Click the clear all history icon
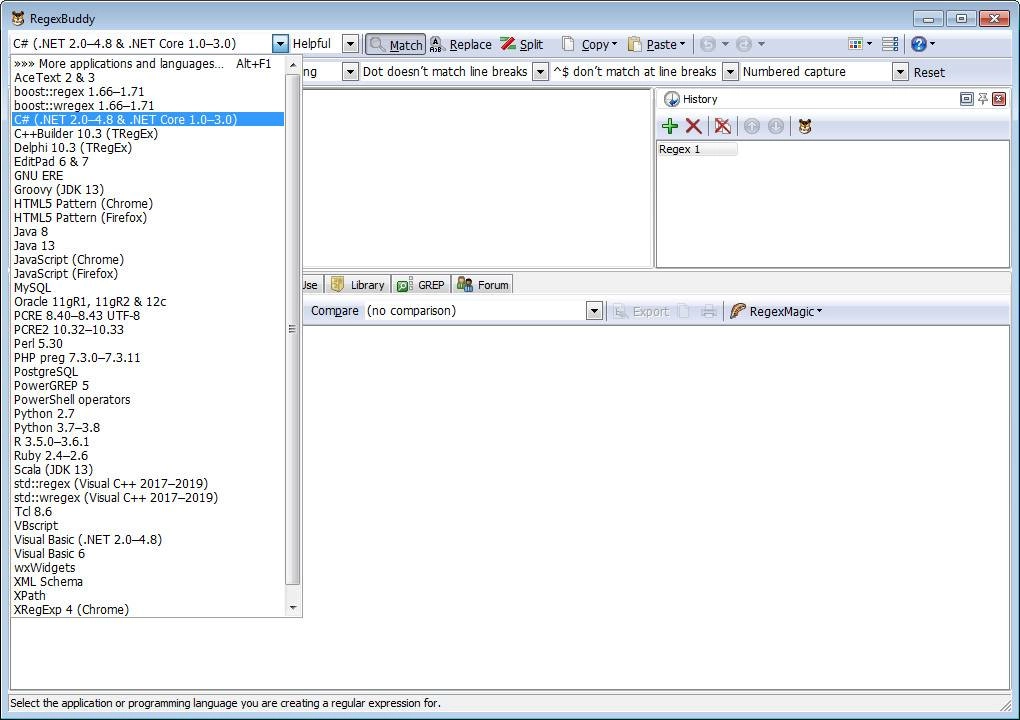Image resolution: width=1020 pixels, height=720 pixels. [x=723, y=126]
